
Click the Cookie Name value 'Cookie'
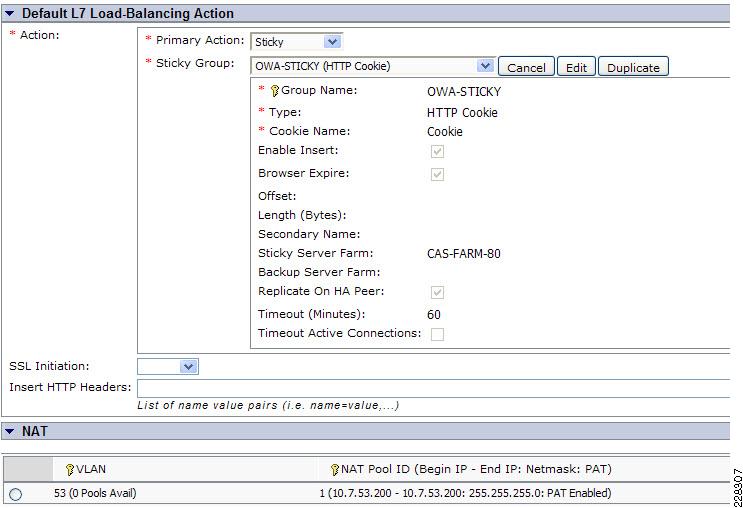pos(444,132)
